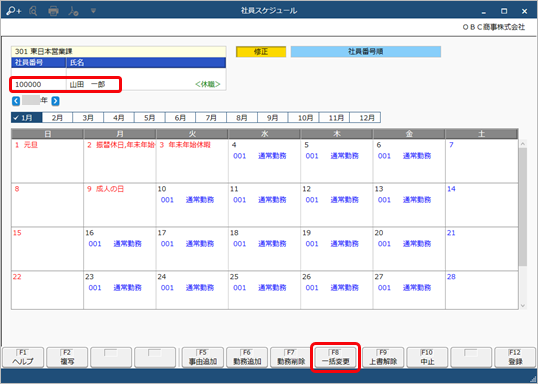Select day 13 通常勤務 cell

[x=409, y=205]
